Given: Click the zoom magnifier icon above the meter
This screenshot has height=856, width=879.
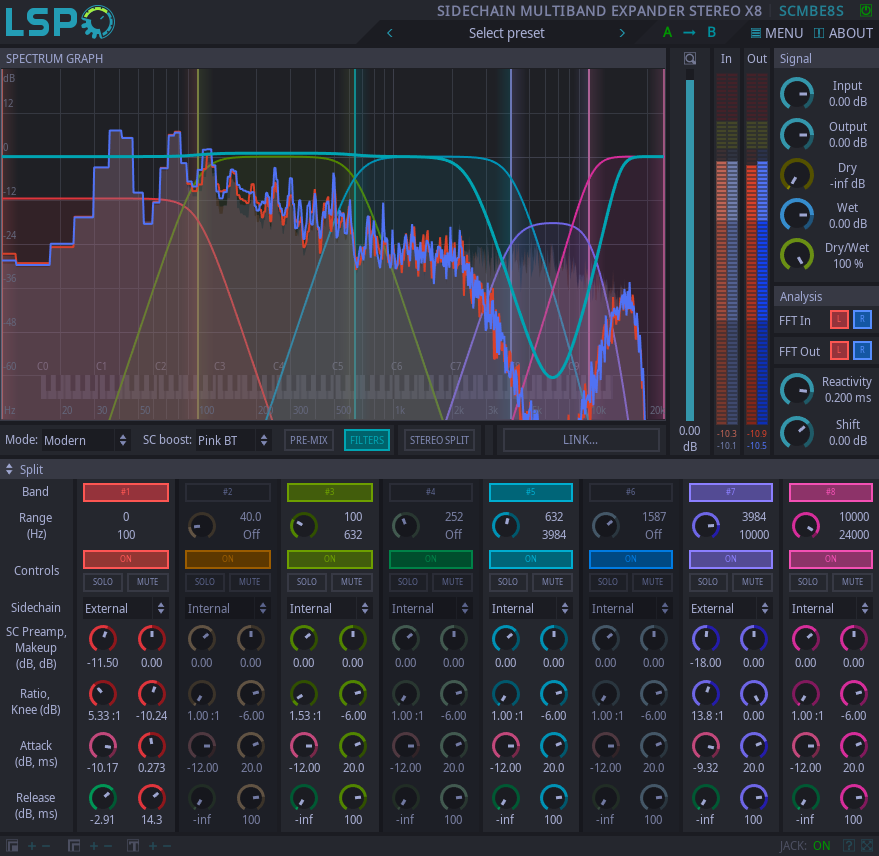Looking at the screenshot, I should [x=690, y=58].
